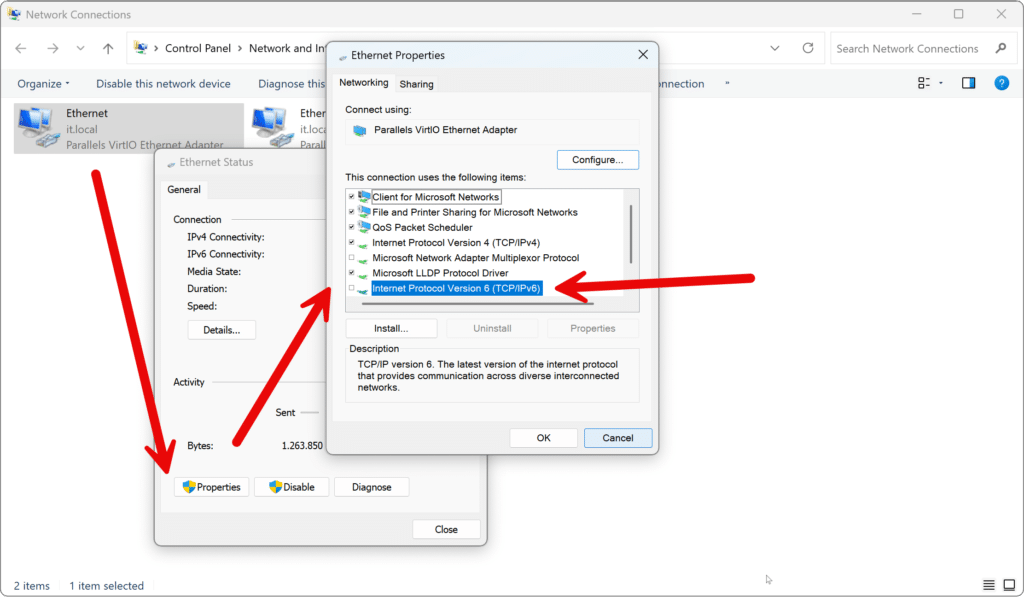The image size is (1024, 597).
Task: Switch to list view via status bar icon
Action: (988, 584)
